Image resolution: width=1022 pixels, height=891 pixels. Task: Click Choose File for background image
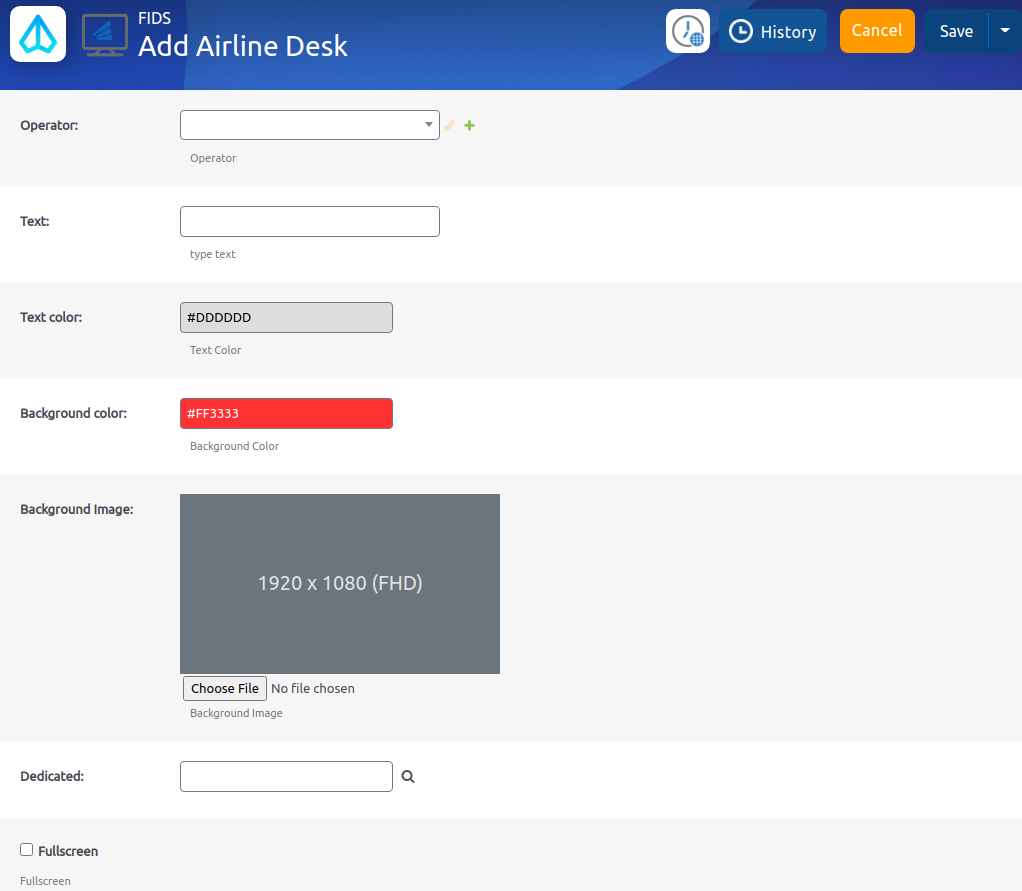click(225, 688)
